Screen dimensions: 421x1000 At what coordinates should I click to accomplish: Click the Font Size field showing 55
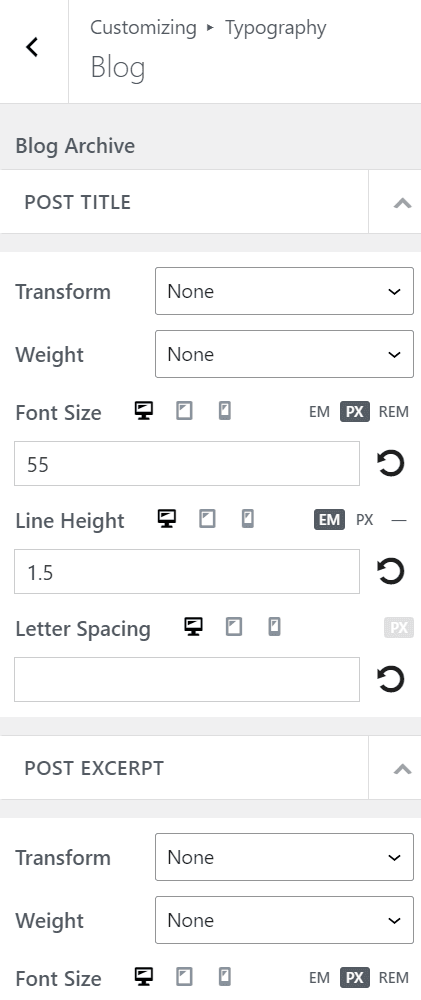pyautogui.click(x=187, y=464)
